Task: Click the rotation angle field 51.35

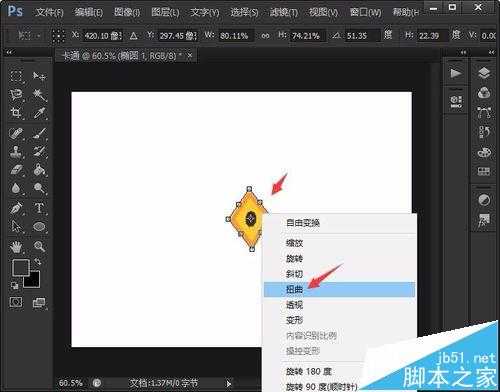Action: 363,36
